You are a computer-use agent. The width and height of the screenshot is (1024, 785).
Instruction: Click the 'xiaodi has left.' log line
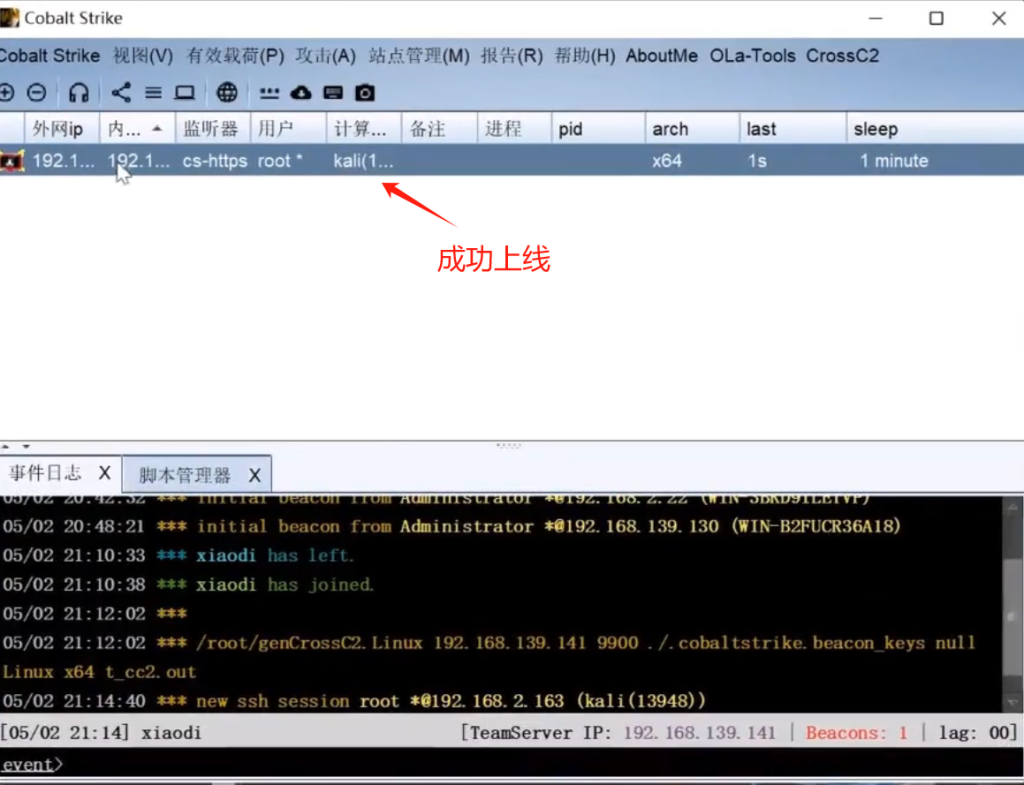coord(178,556)
